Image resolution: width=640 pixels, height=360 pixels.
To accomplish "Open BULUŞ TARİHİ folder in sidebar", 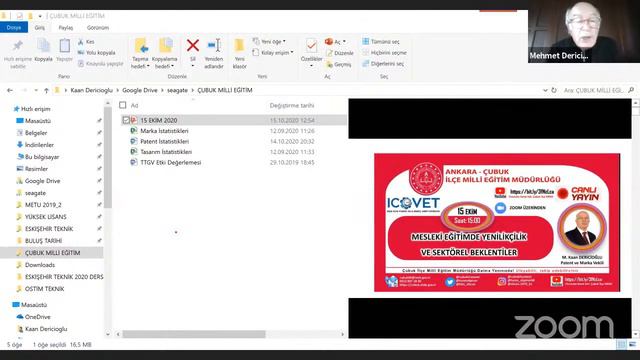I will tap(43, 241).
